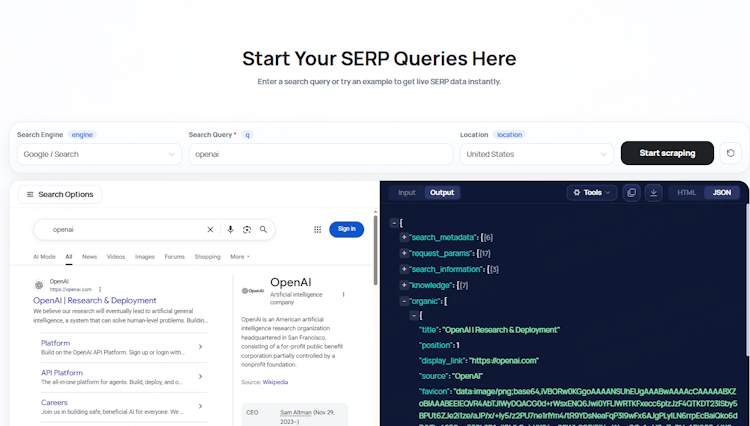750x426 pixels.
Task: Expand the search_metadata node
Action: [404, 237]
